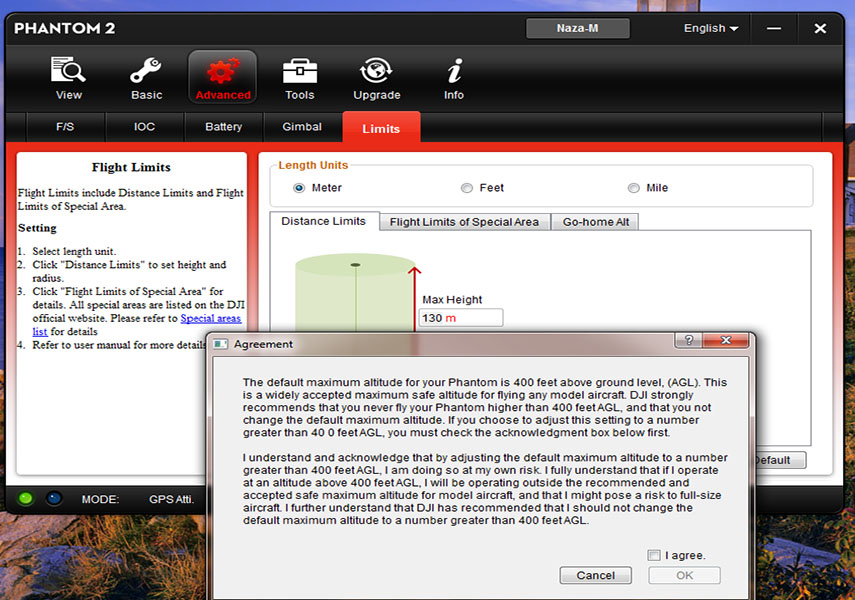The height and width of the screenshot is (600, 855).
Task: Select the Mile length unit
Action: [x=633, y=188]
